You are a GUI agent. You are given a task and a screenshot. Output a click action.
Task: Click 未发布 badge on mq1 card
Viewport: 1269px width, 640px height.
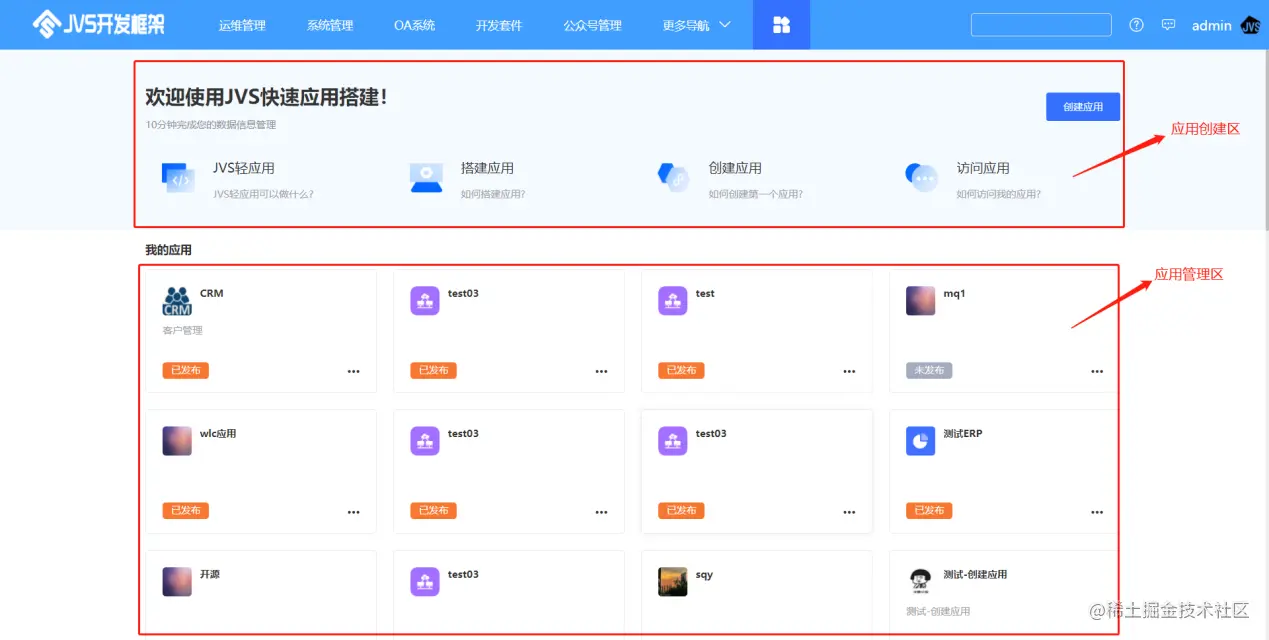[x=929, y=370]
